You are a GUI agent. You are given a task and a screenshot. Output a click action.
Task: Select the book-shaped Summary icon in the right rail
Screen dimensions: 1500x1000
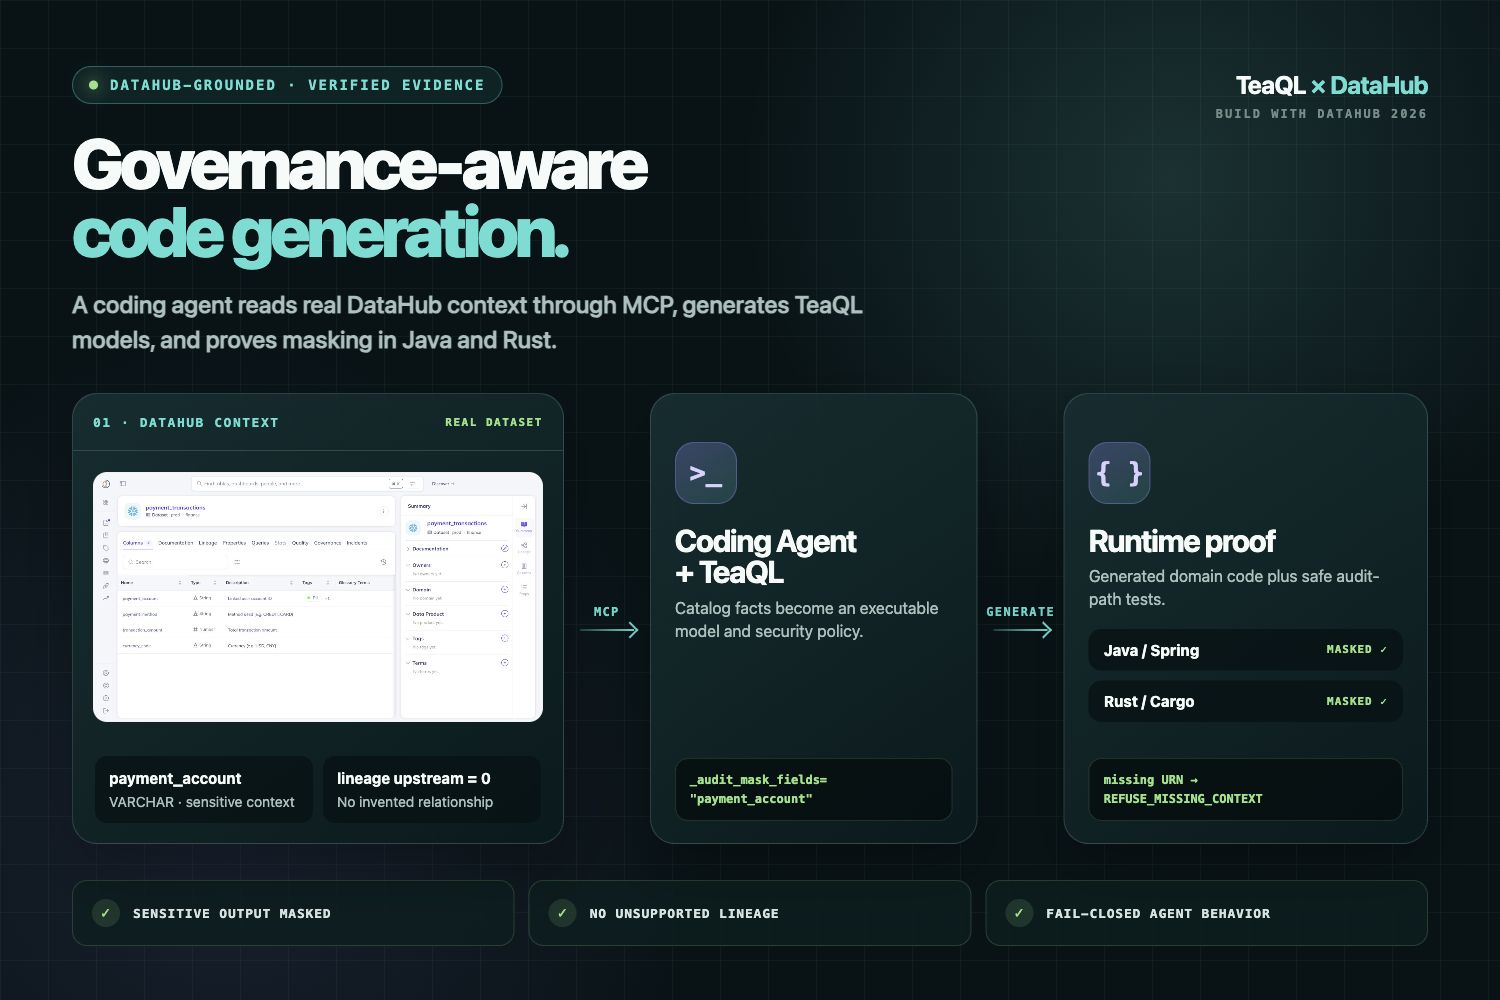[x=524, y=524]
